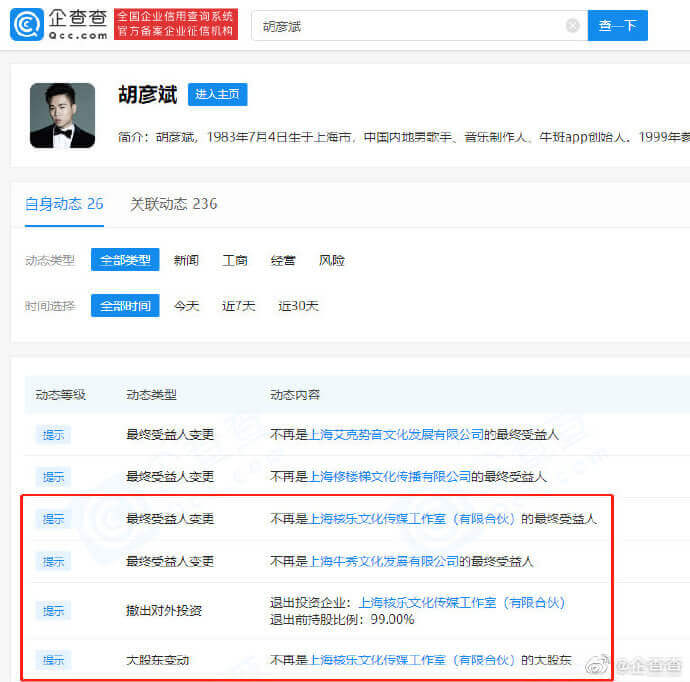Open the 上海艾克韵音文化发展有限公司 link
The image size is (690, 682).
tap(397, 435)
